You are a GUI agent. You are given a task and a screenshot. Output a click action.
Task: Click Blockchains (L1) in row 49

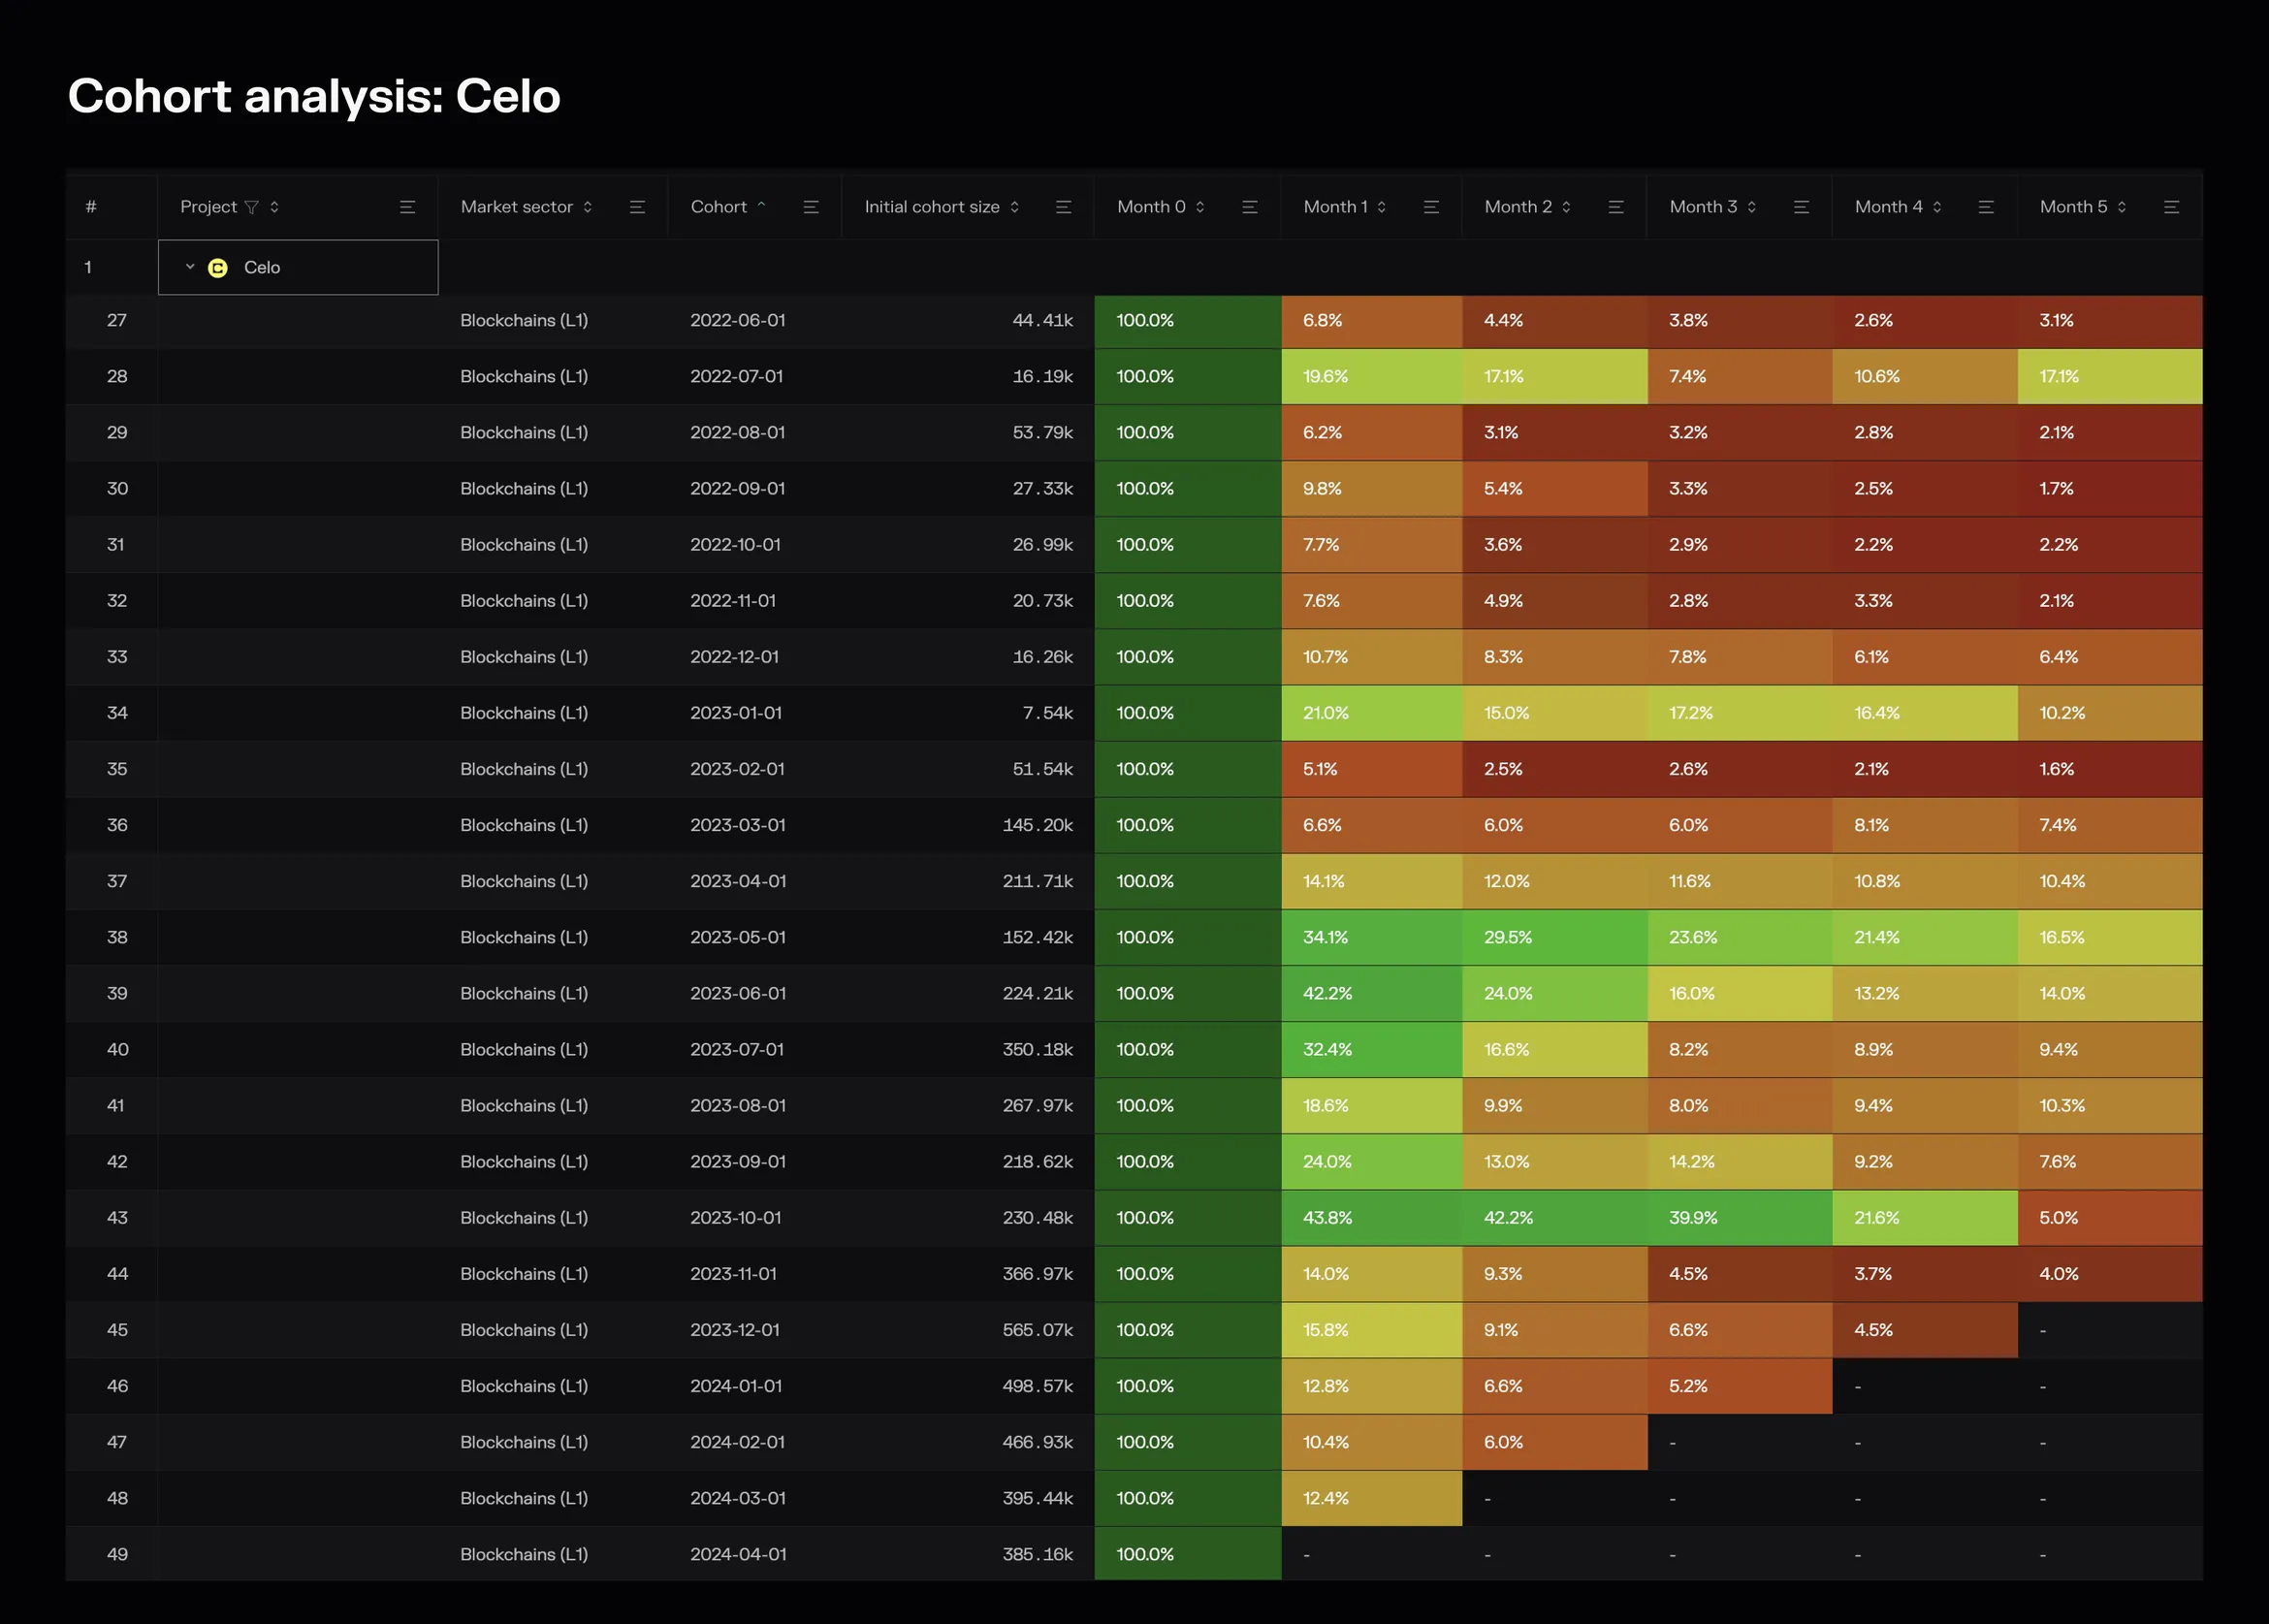coord(524,1554)
